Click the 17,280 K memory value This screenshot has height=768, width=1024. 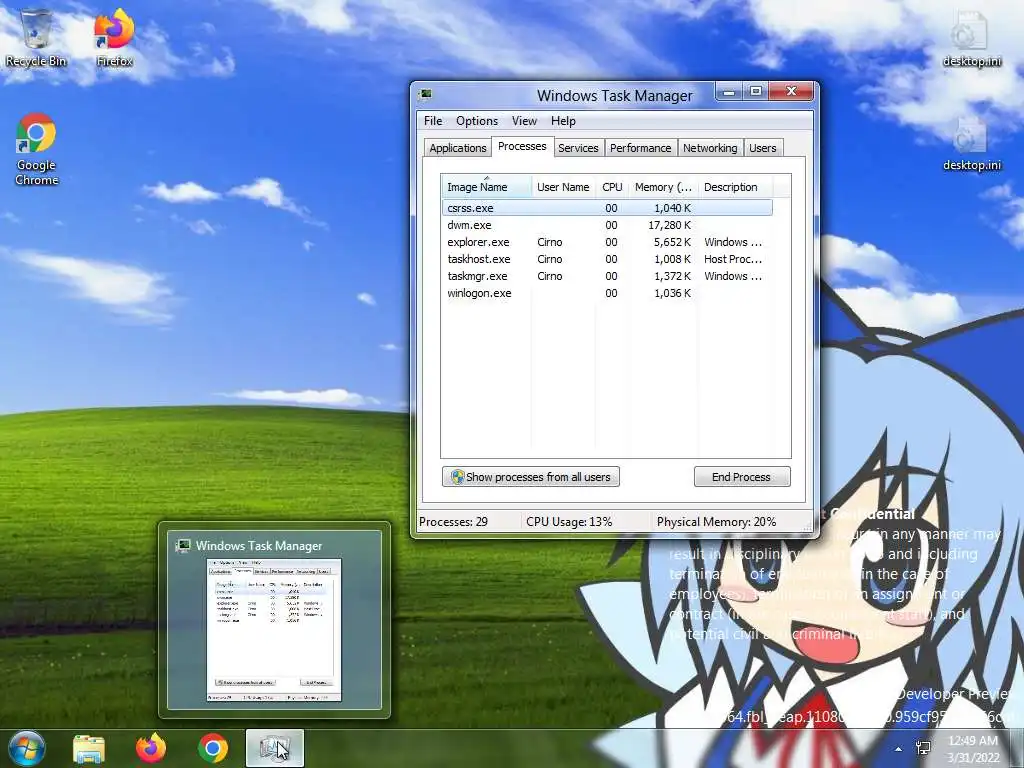click(669, 225)
